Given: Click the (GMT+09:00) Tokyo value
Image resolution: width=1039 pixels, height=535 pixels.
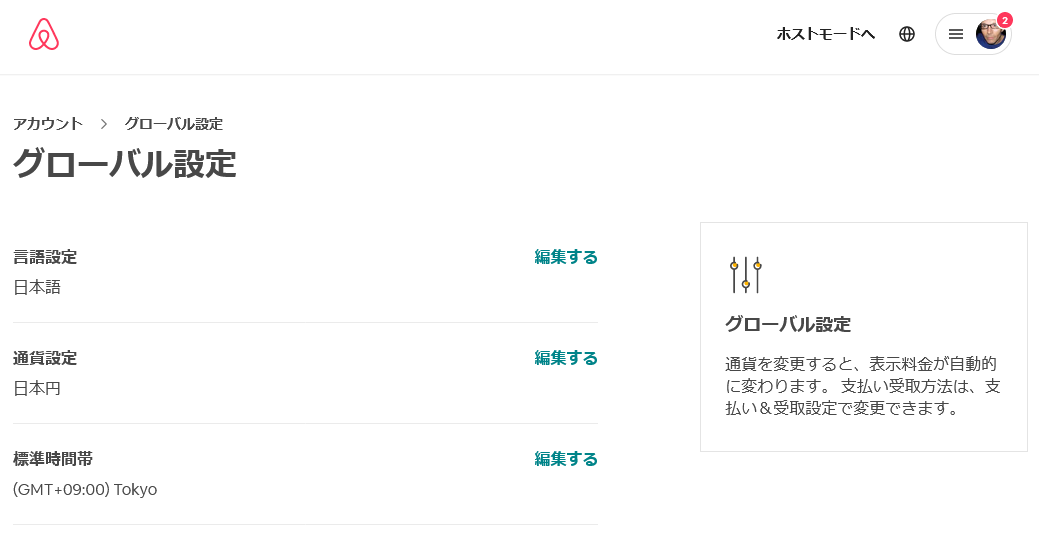Looking at the screenshot, I should (85, 489).
